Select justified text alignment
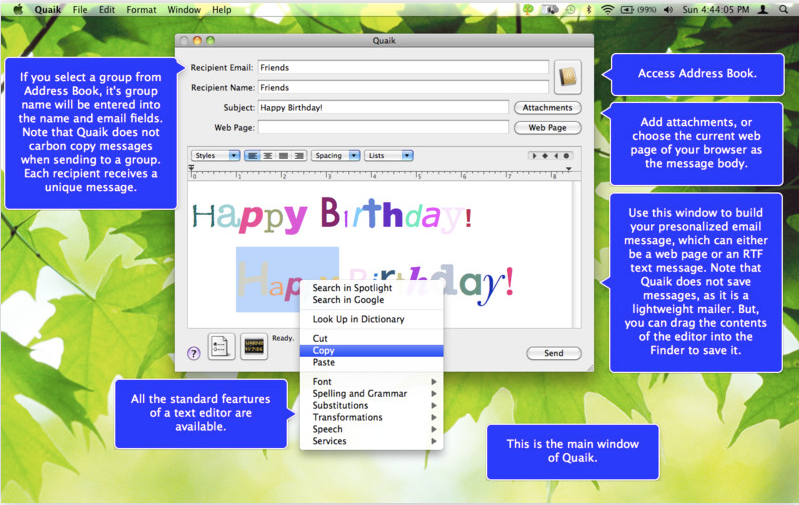Image resolution: width=799 pixels, height=505 pixels. [x=283, y=155]
